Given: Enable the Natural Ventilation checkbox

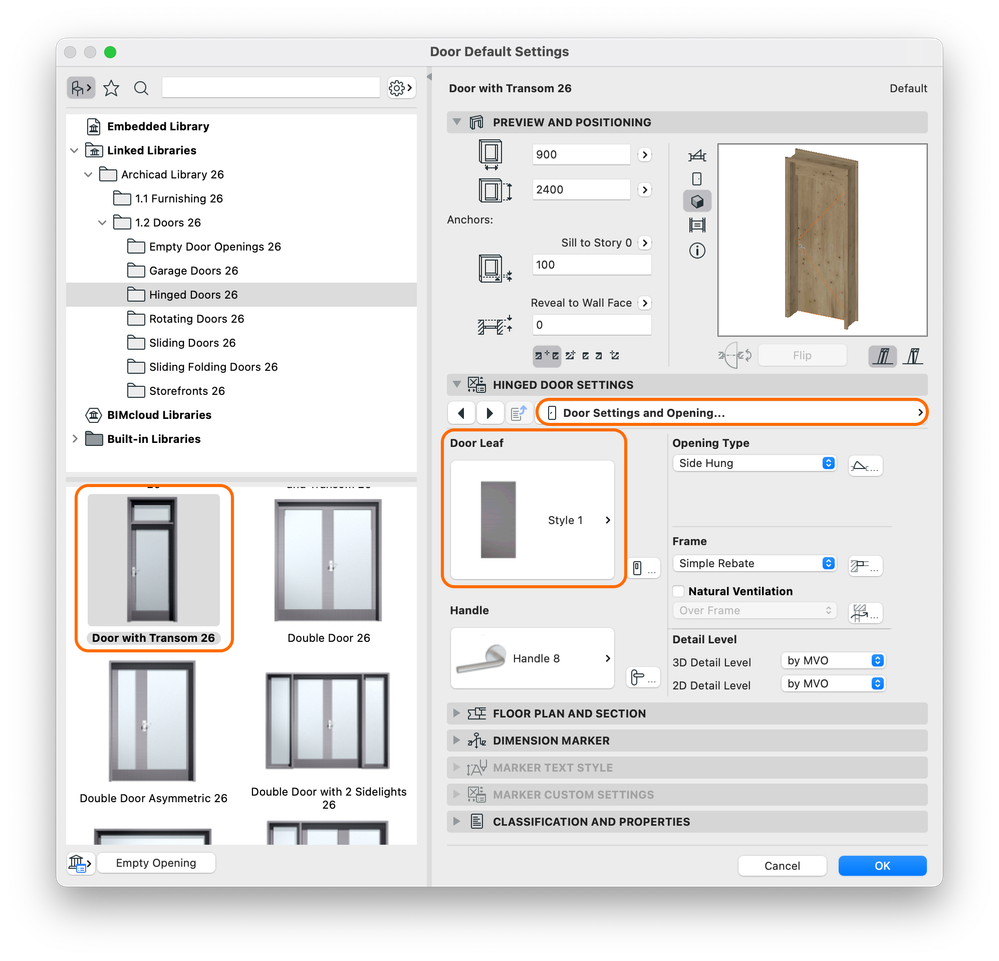Looking at the screenshot, I should click(679, 591).
